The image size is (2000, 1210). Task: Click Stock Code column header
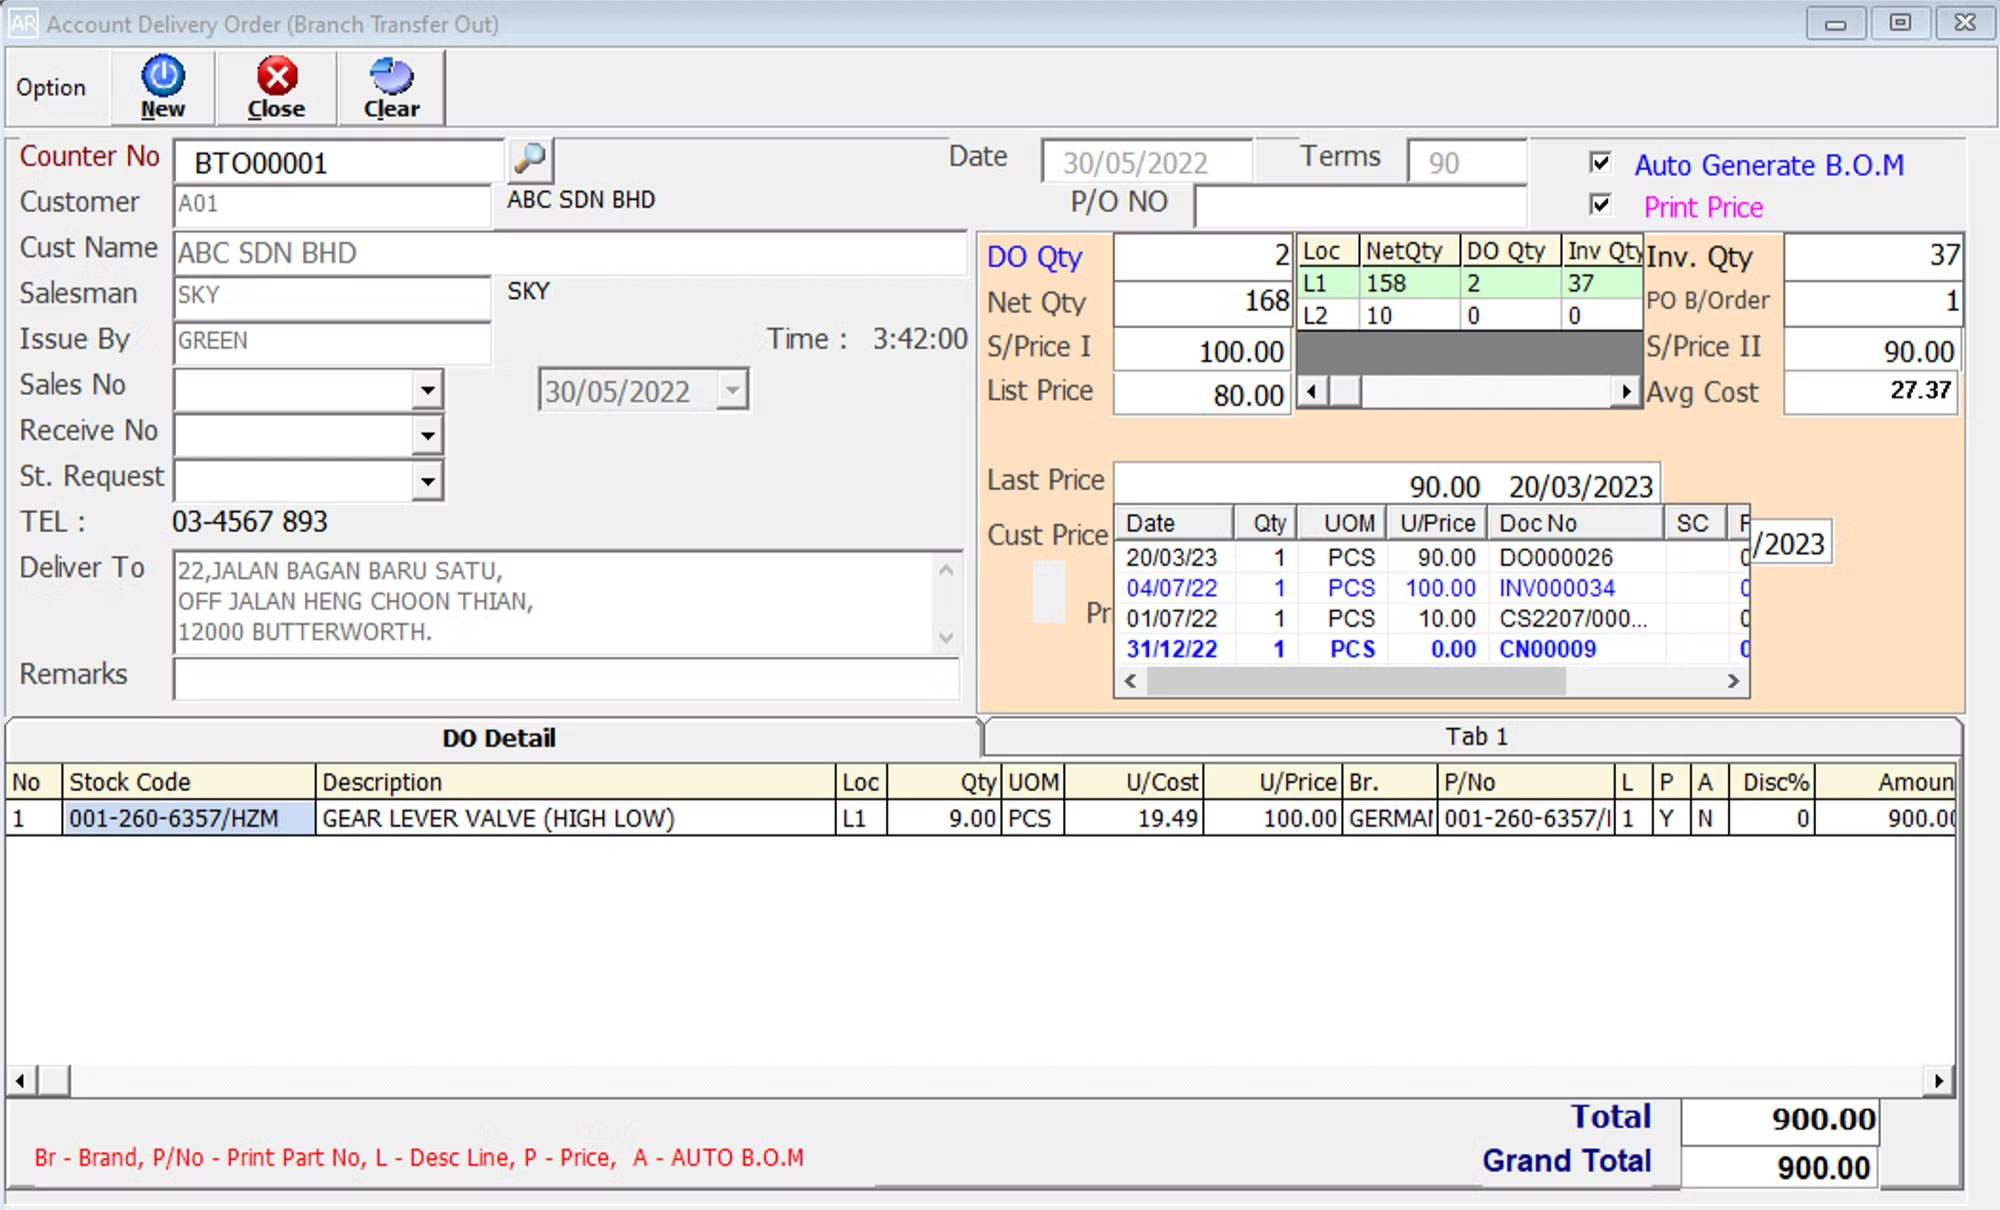click(189, 782)
